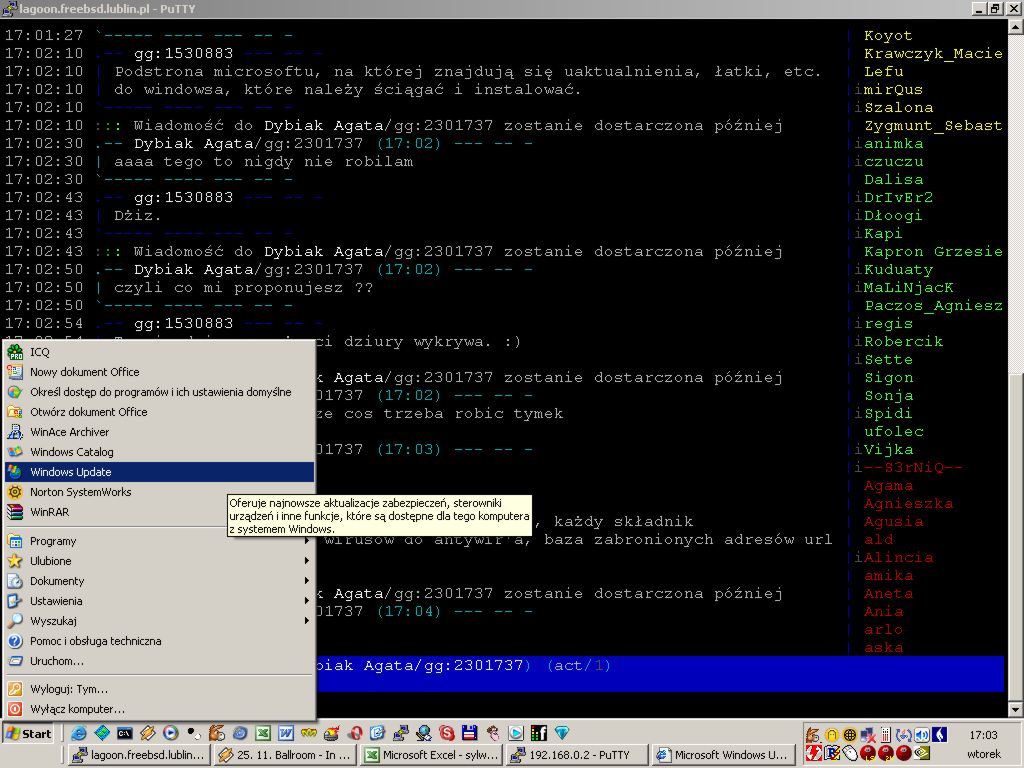1024x768 pixels.
Task: Switch to Microsoft Windows Update taskbar button
Action: click(723, 754)
